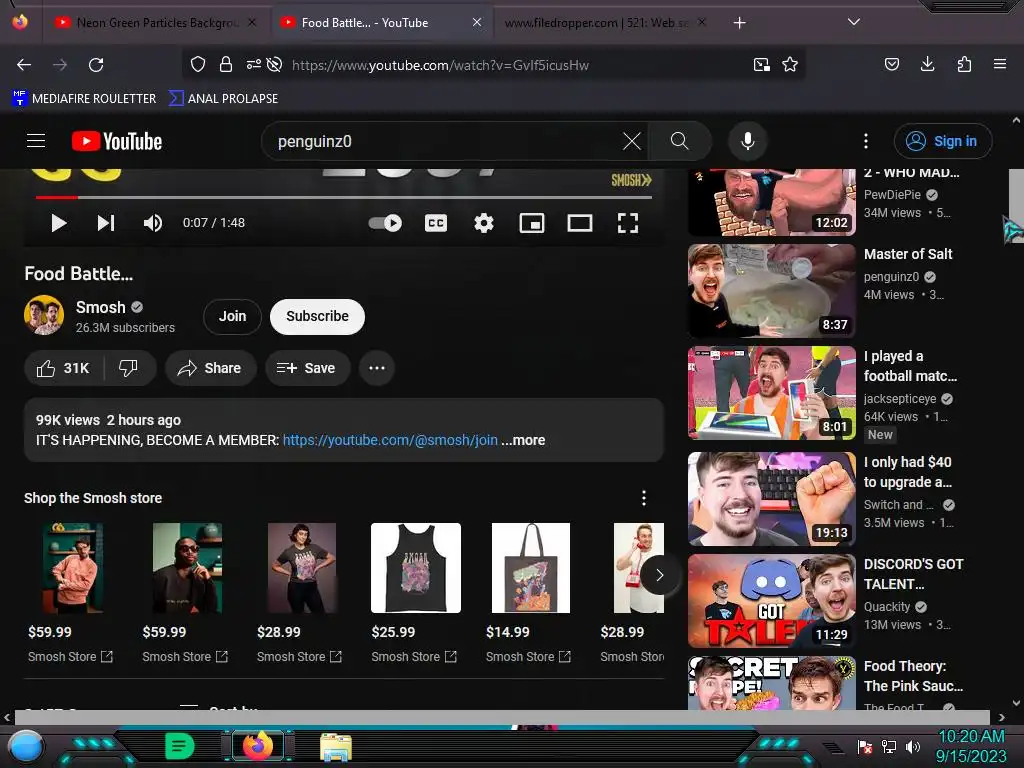This screenshot has width=1024, height=768.
Task: Open picture-in-picture icon in address bar
Action: coord(761,64)
